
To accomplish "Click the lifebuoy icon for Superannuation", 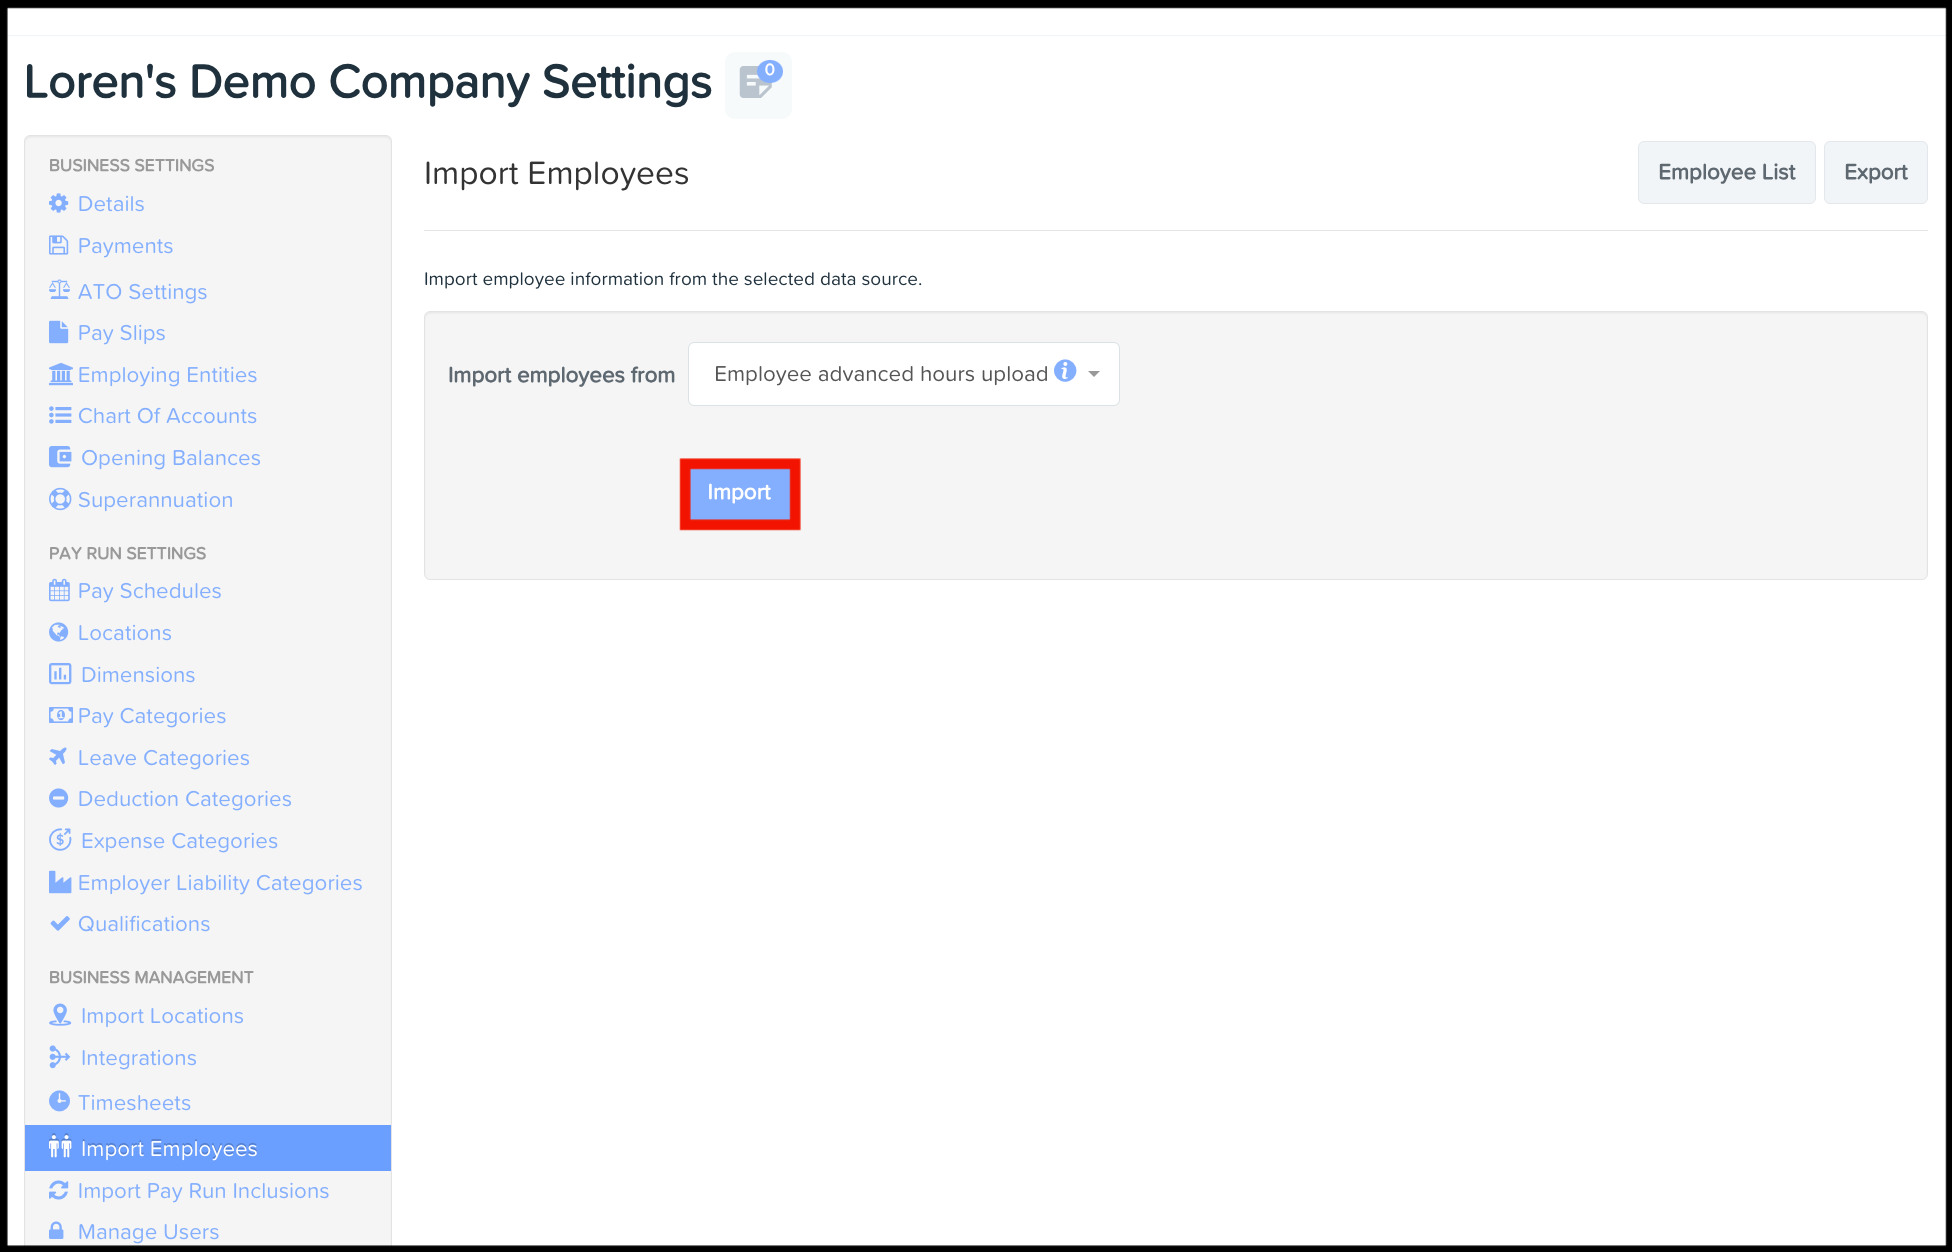I will pyautogui.click(x=59, y=499).
